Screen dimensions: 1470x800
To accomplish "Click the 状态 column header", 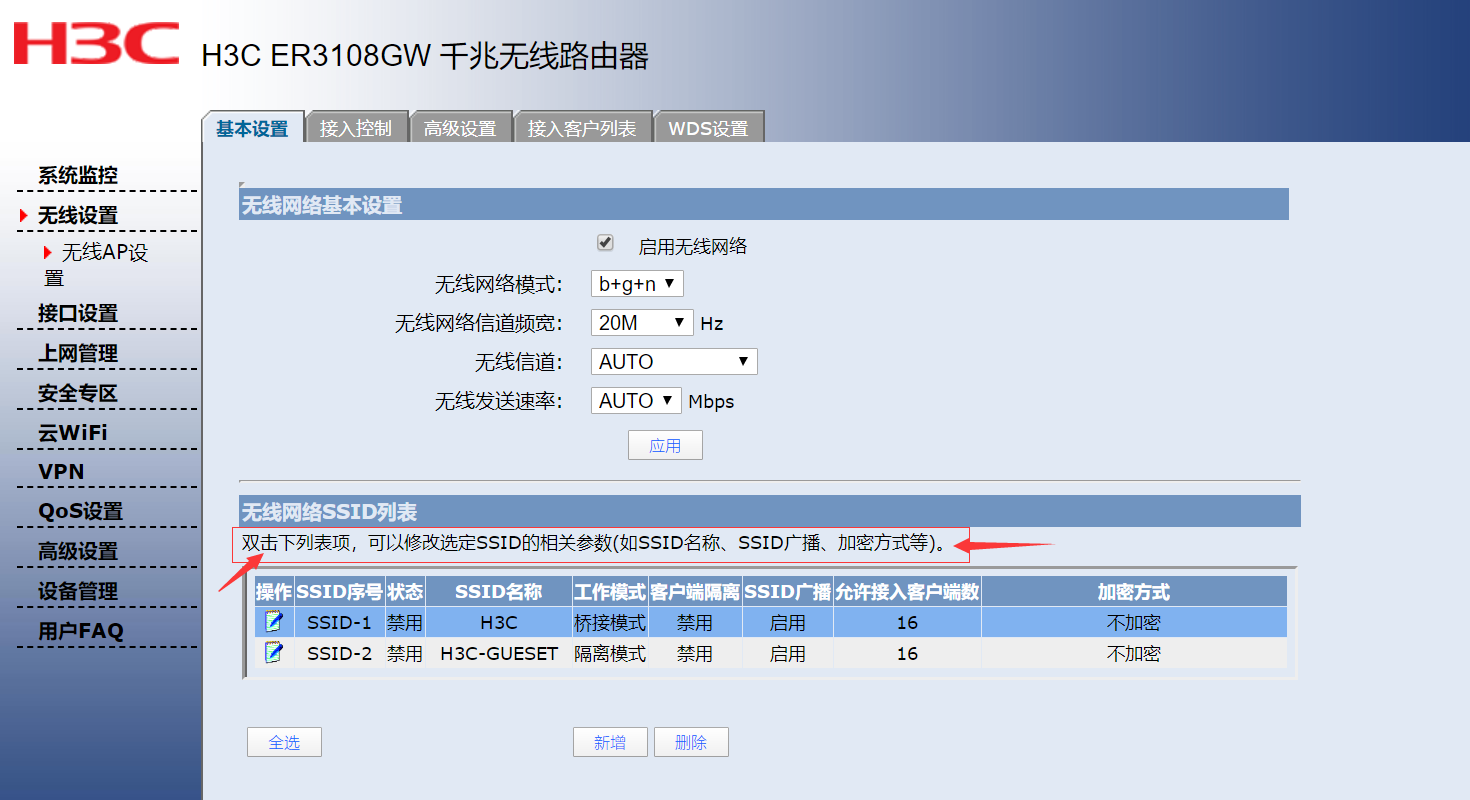I will point(405,592).
